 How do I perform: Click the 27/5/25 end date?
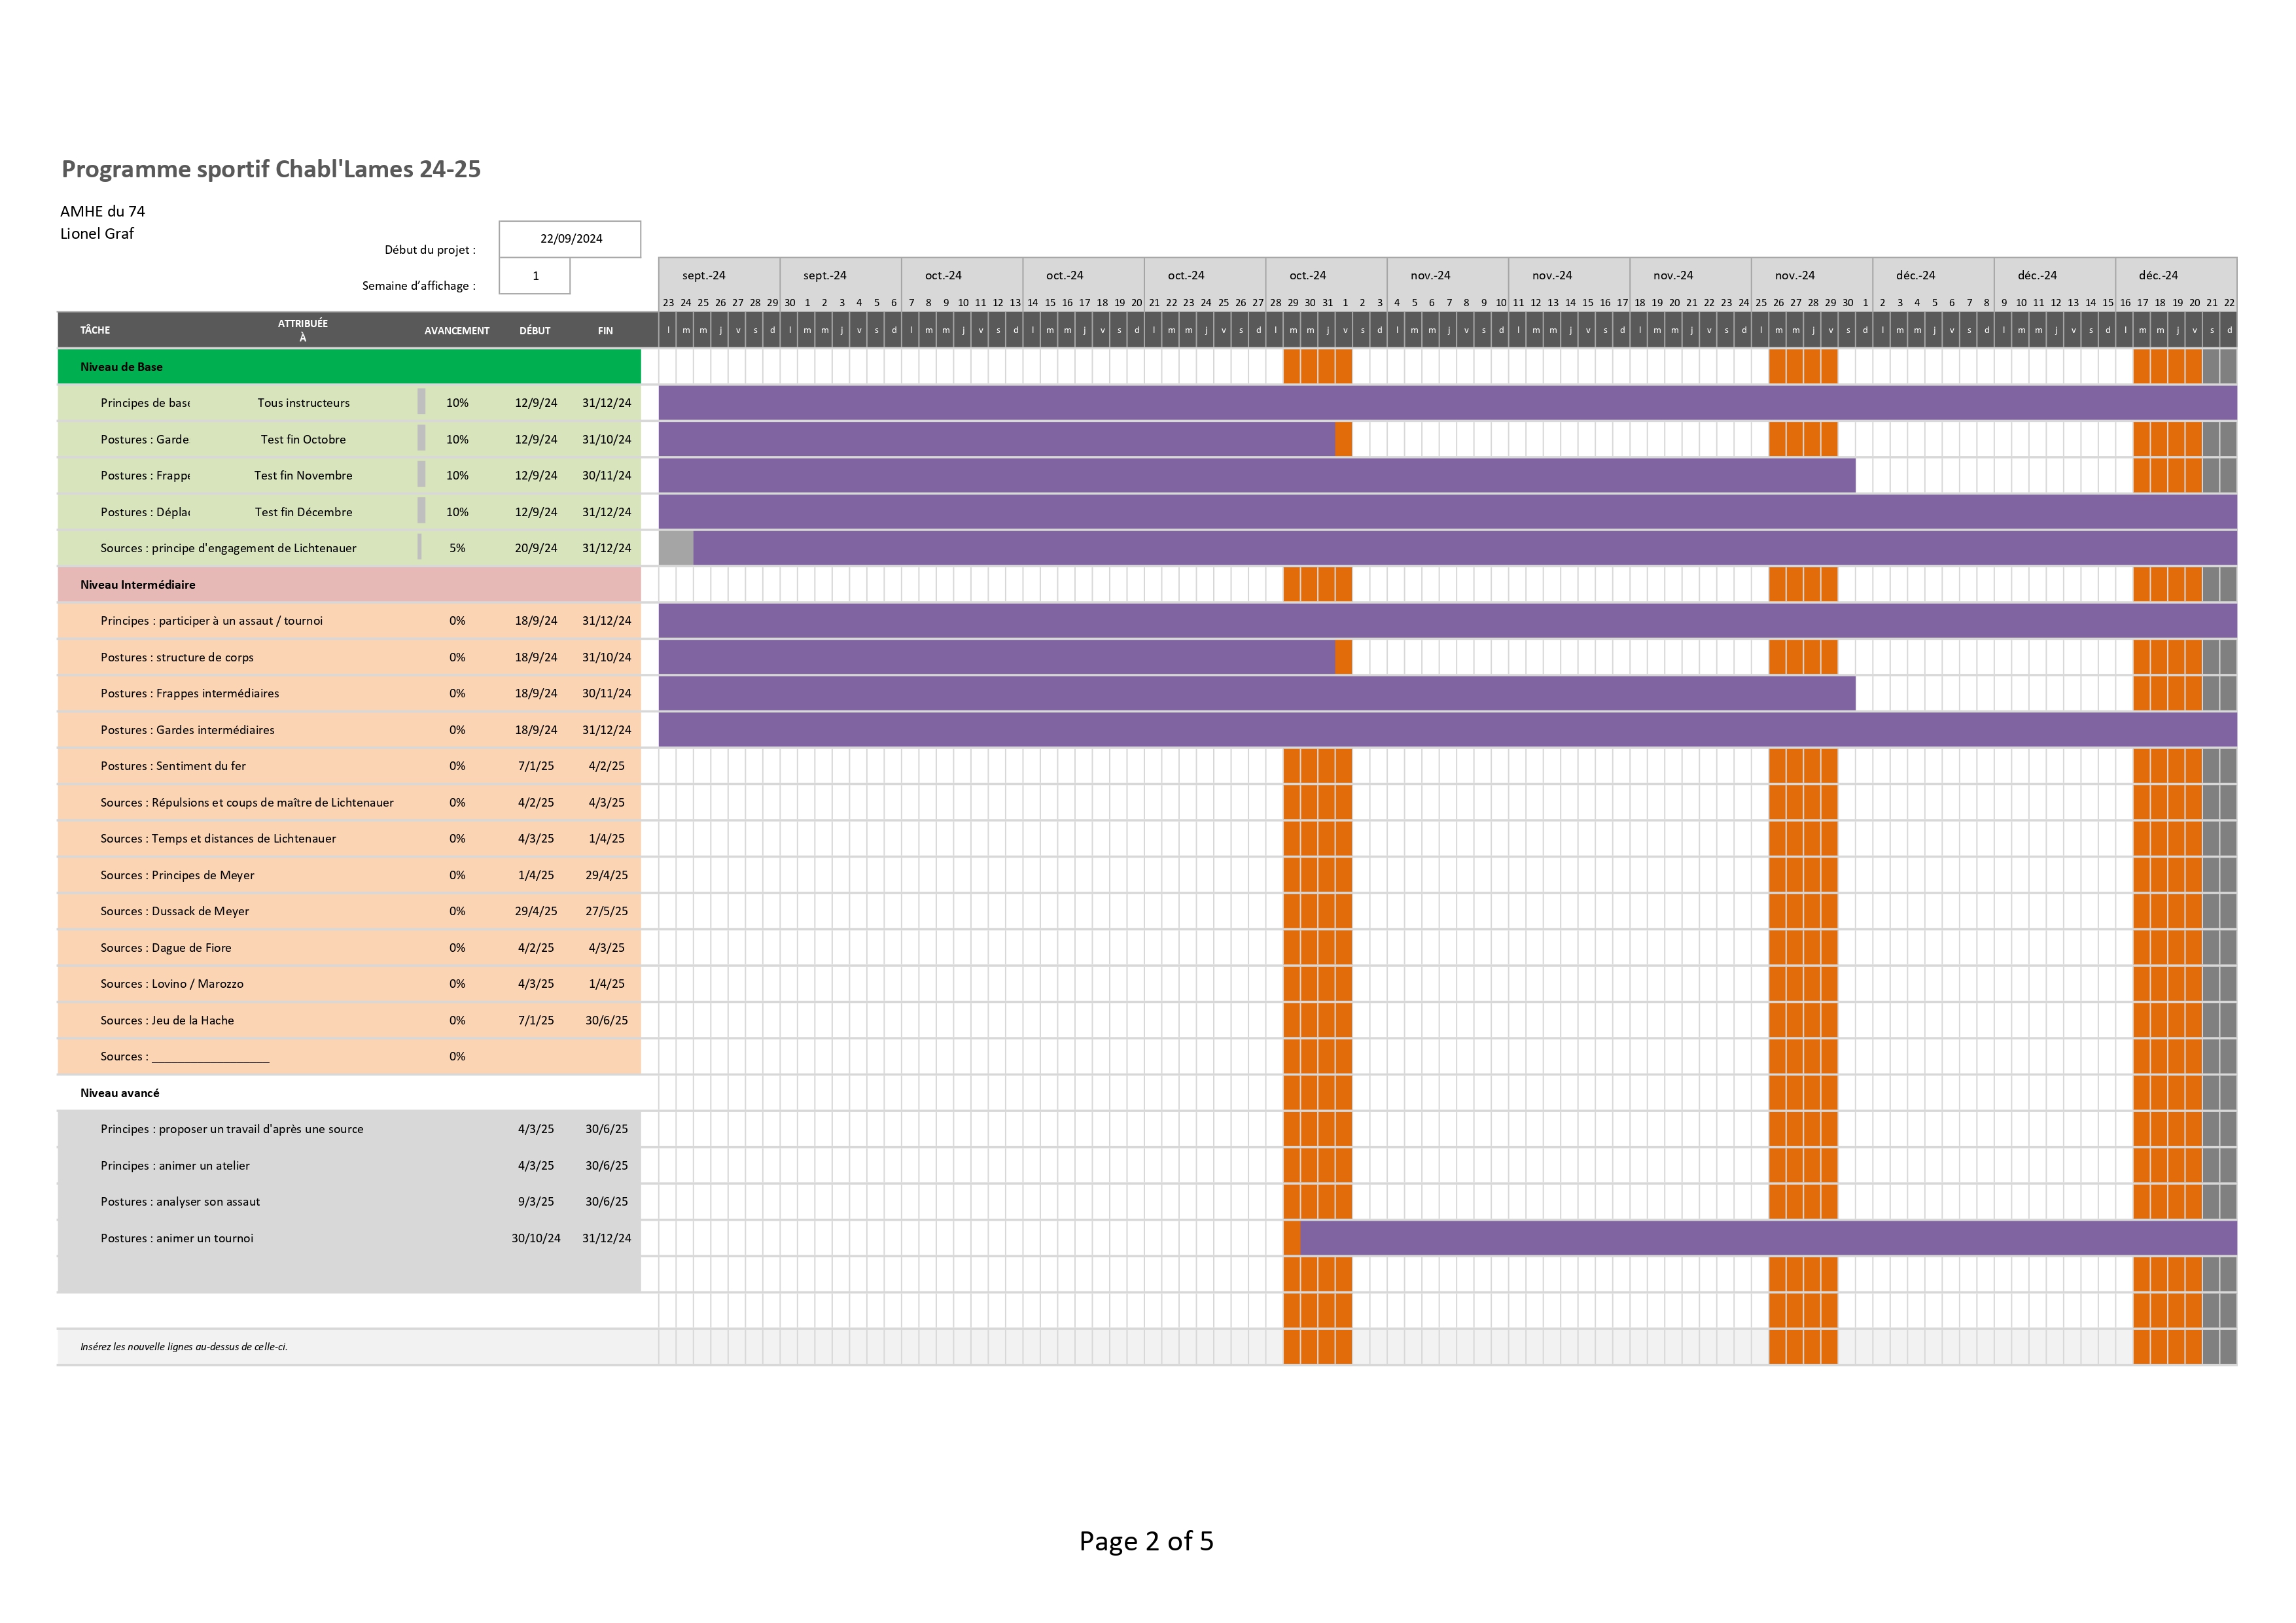607,911
